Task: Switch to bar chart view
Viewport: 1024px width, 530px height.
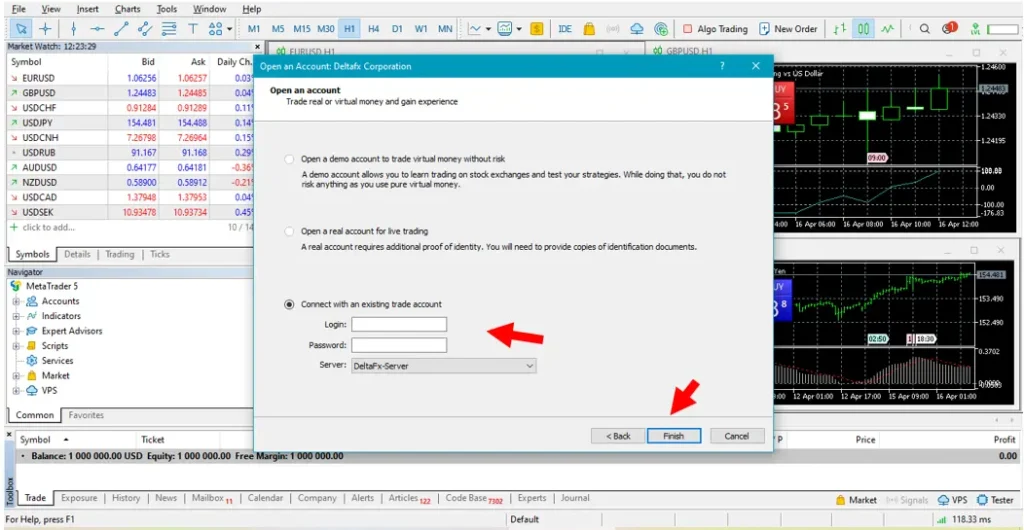Action: [x=840, y=29]
